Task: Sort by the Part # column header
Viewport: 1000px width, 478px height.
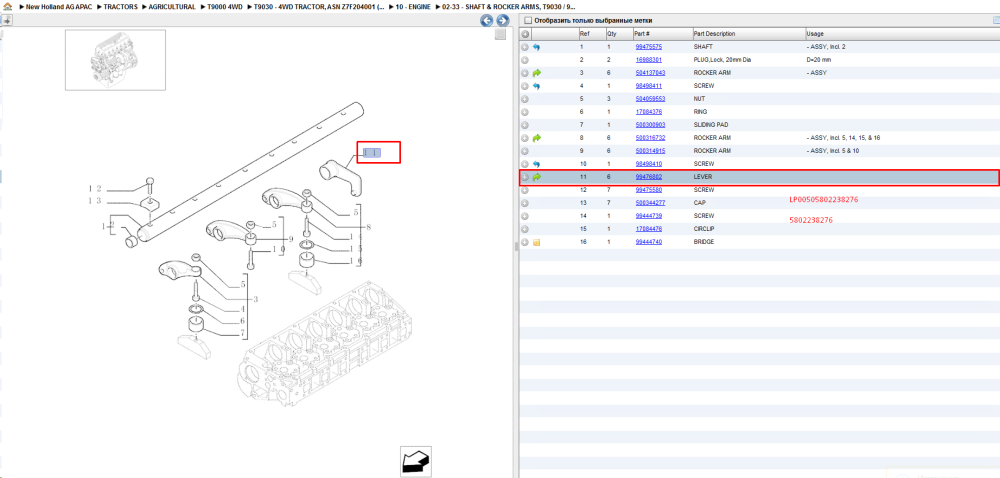Action: 663,34
